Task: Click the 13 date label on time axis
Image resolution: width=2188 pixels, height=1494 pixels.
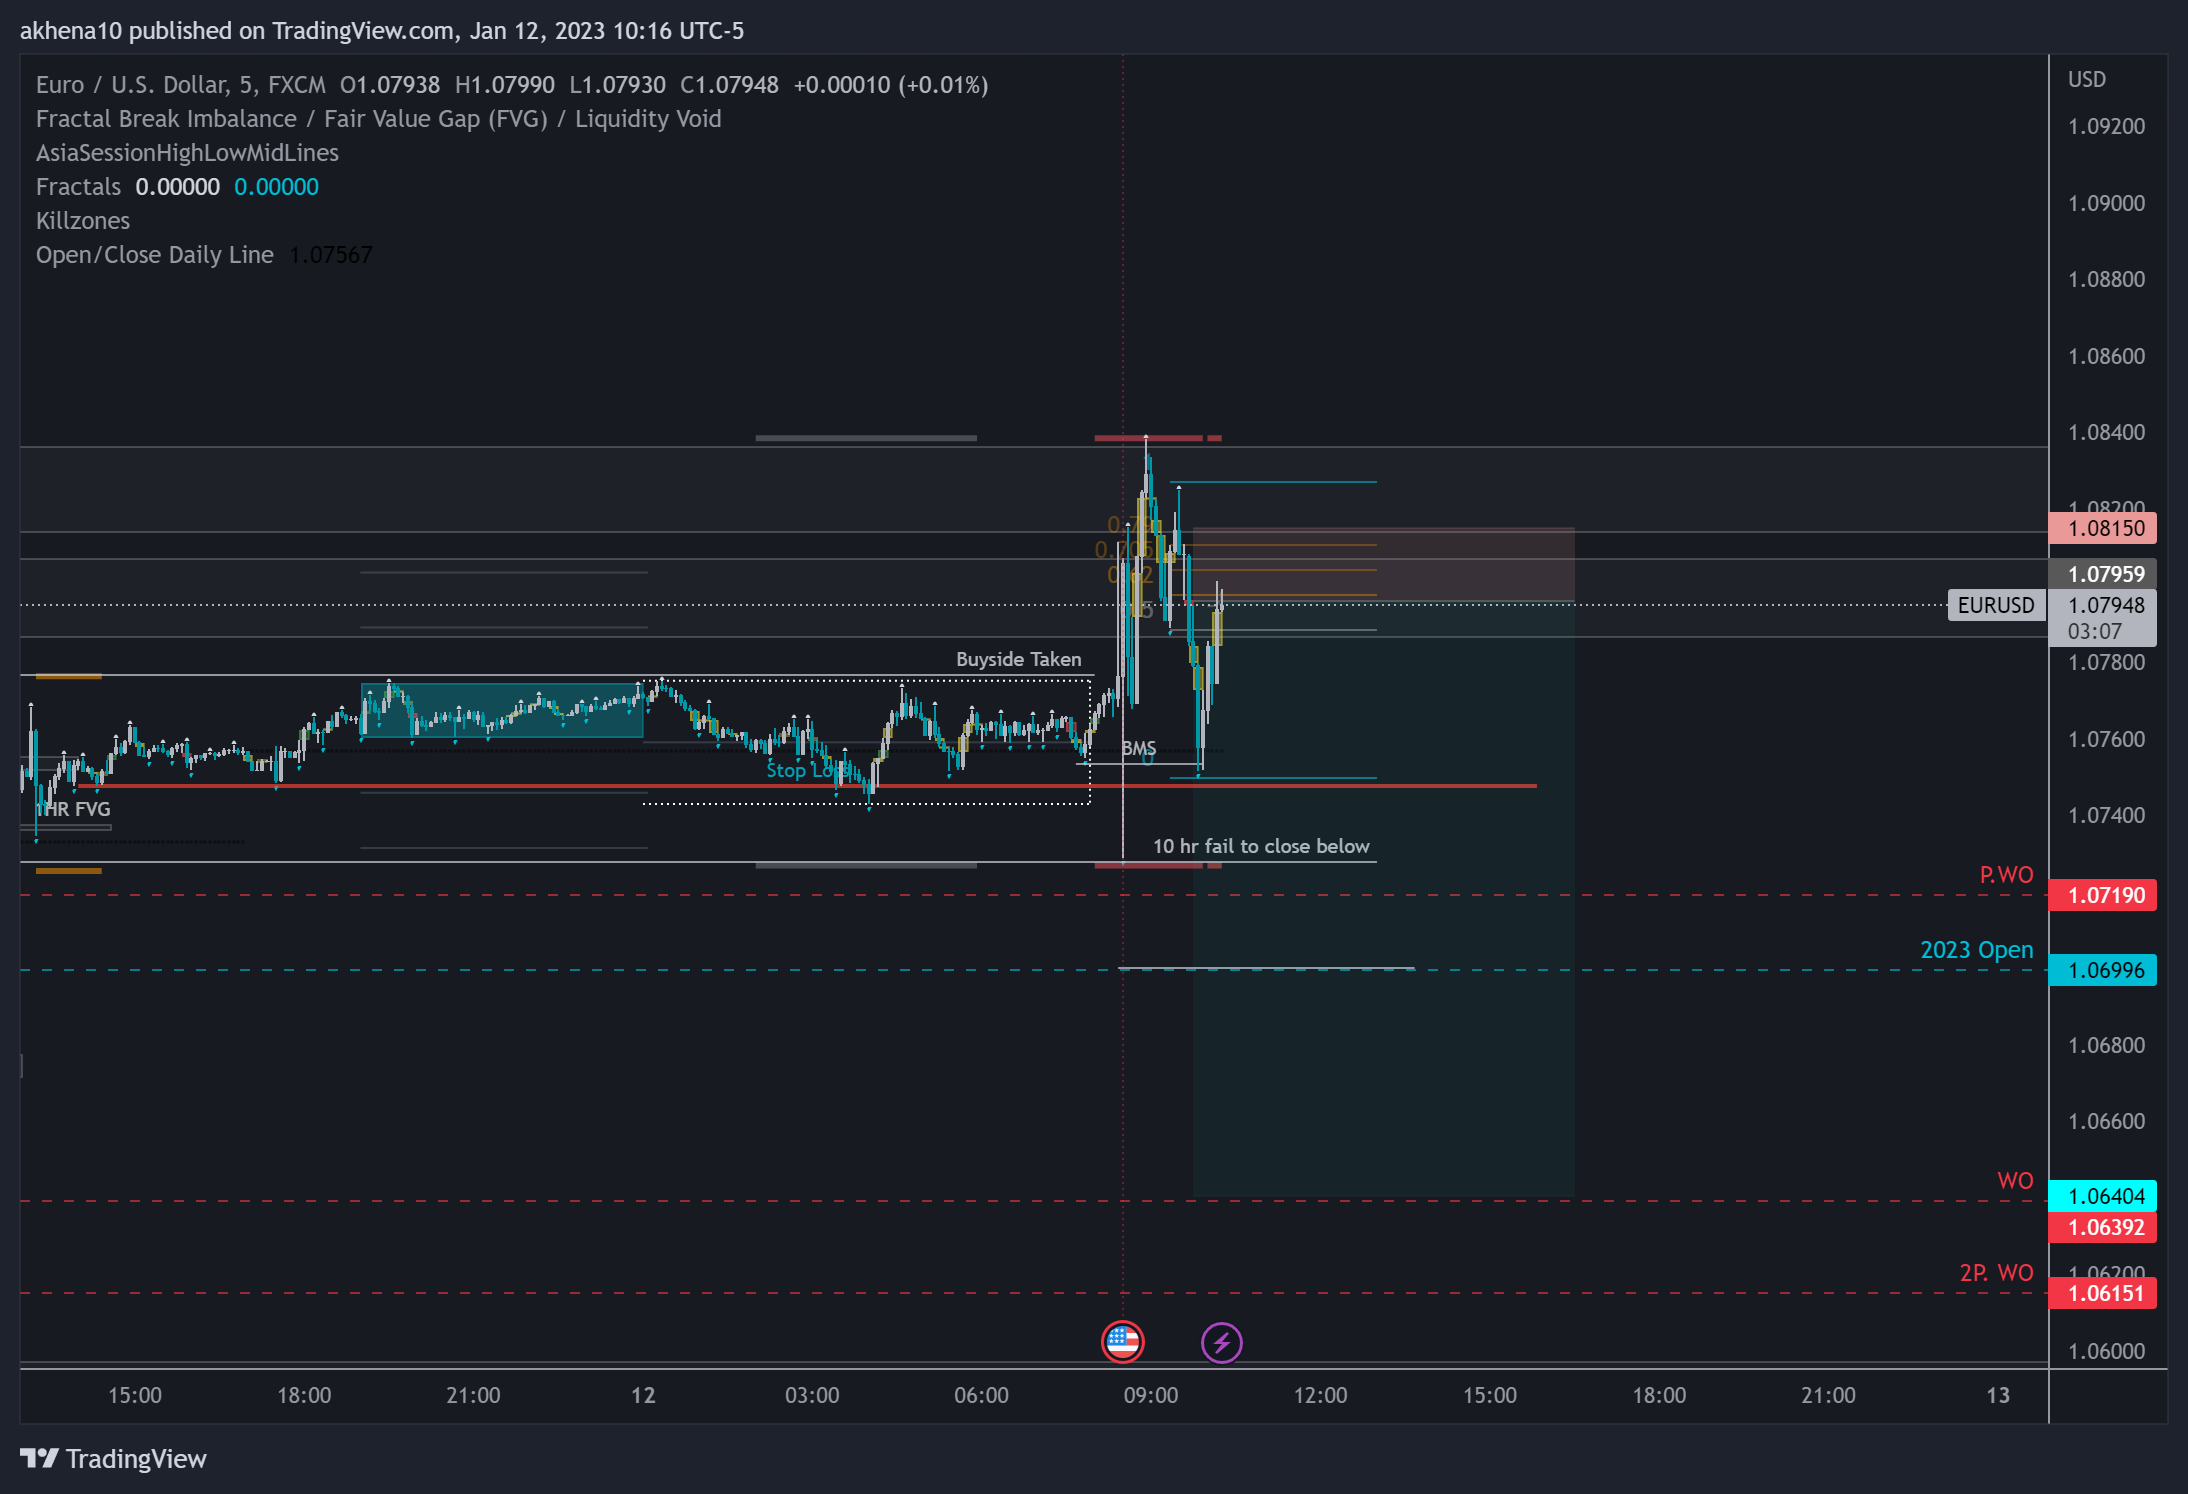Action: click(x=1997, y=1395)
